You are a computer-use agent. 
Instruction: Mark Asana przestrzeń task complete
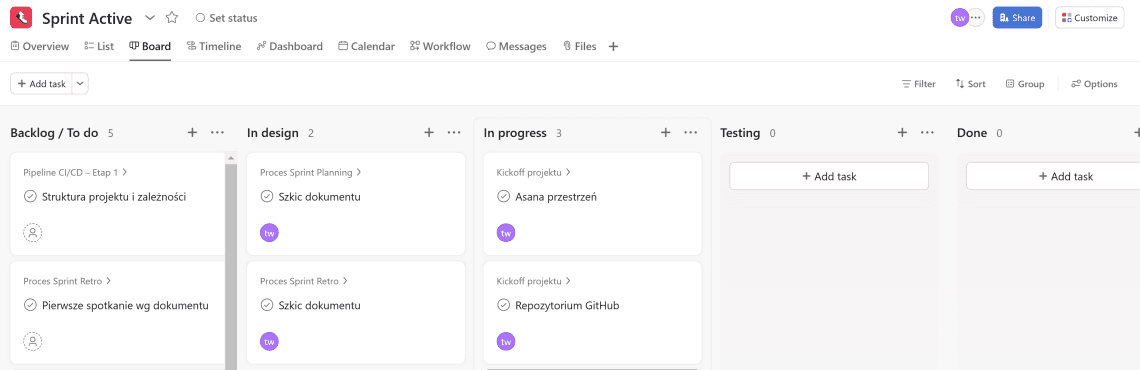click(x=503, y=196)
